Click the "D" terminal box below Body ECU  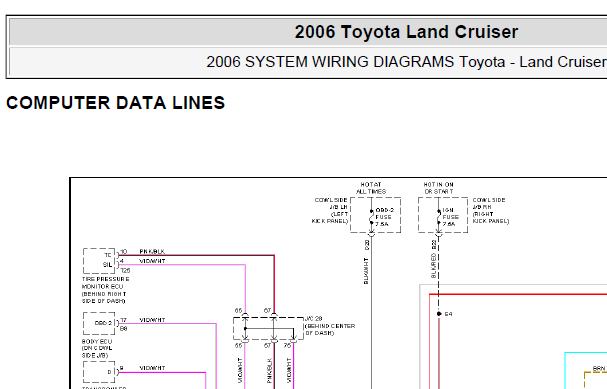[99, 372]
